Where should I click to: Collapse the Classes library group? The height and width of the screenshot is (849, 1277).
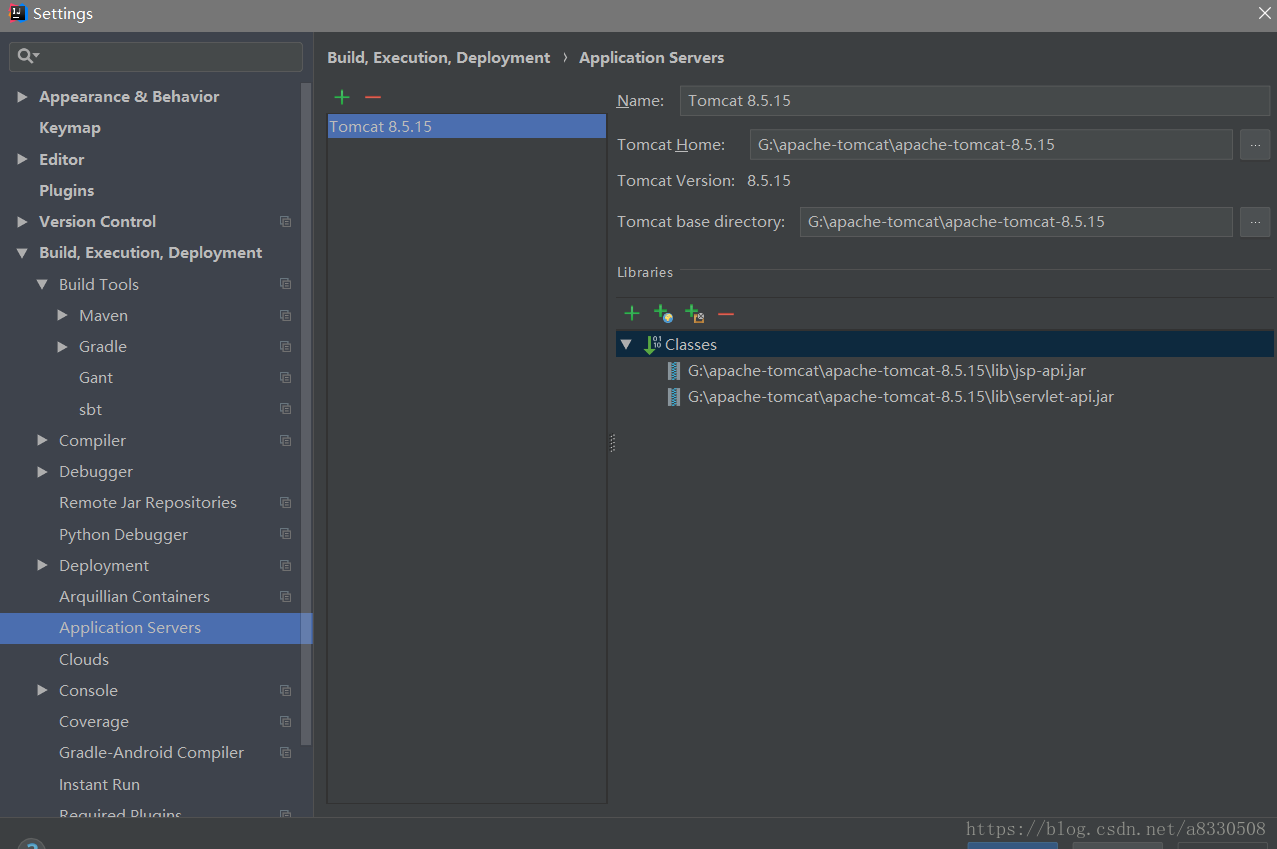[x=626, y=344]
